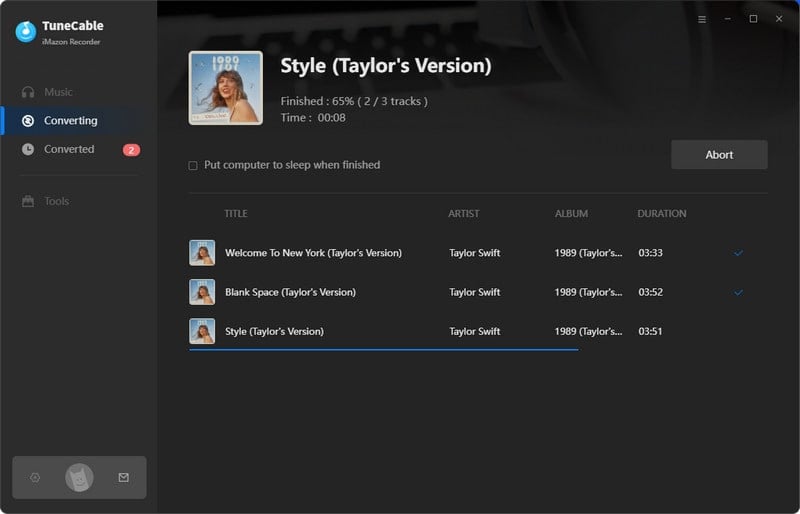
Task: Click album name in Welcome To New York row
Action: 588,253
